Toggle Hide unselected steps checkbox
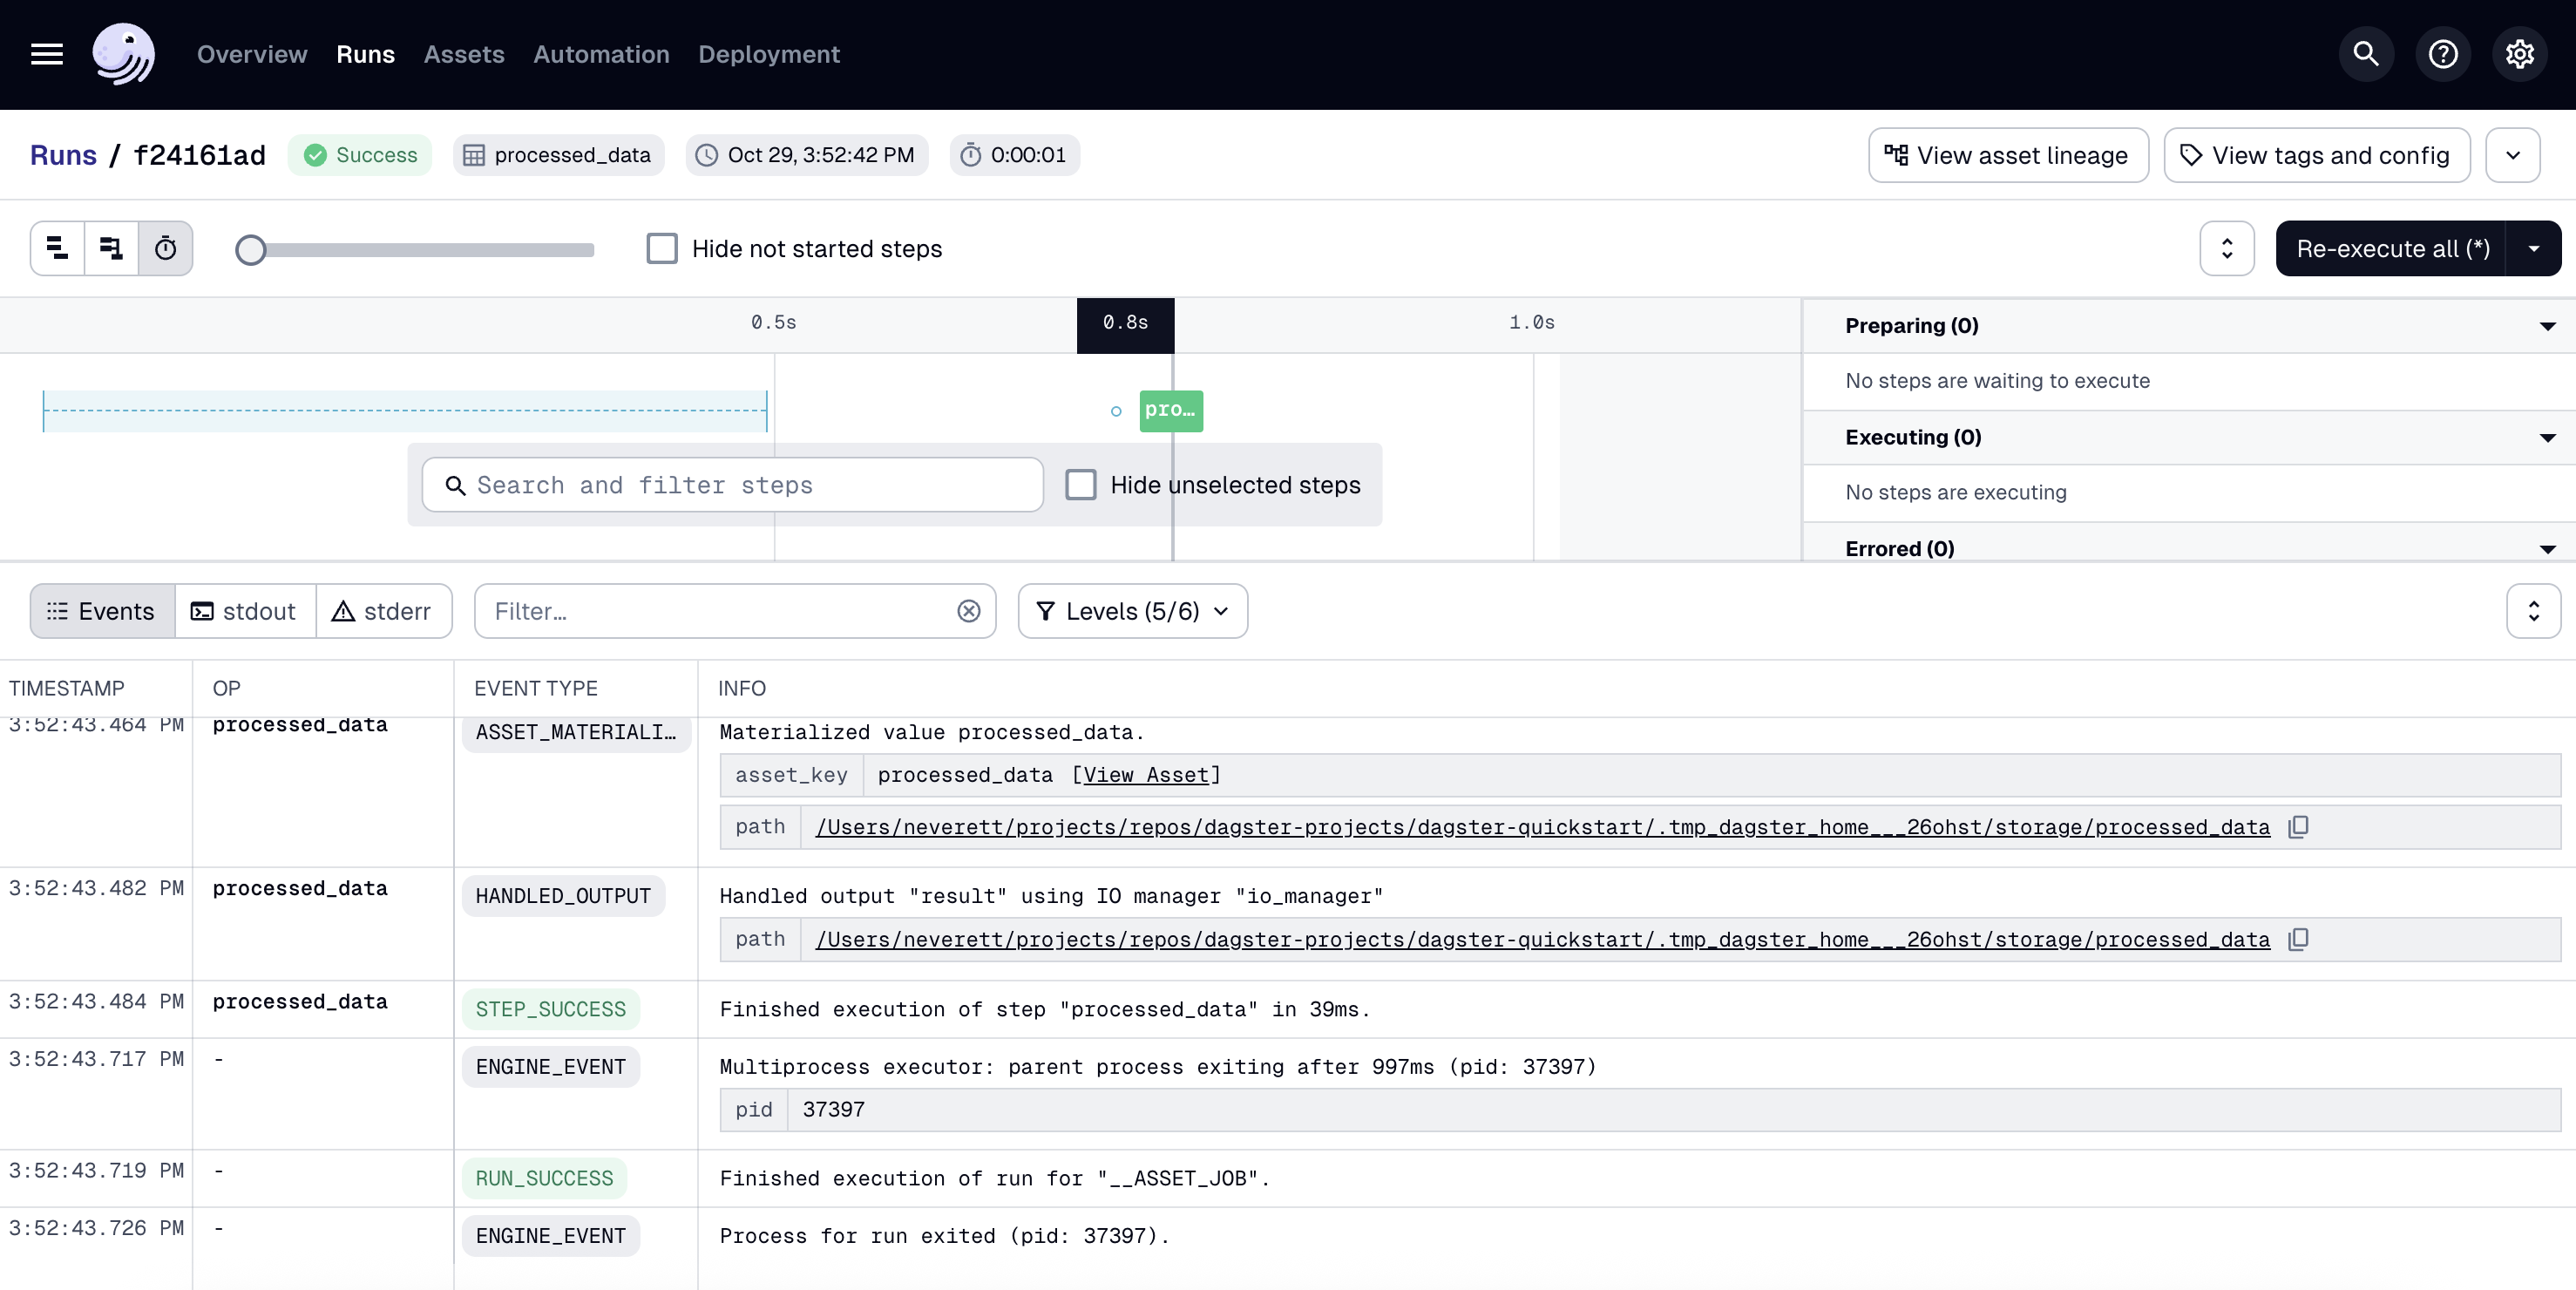This screenshot has width=2576, height=1290. [1080, 485]
